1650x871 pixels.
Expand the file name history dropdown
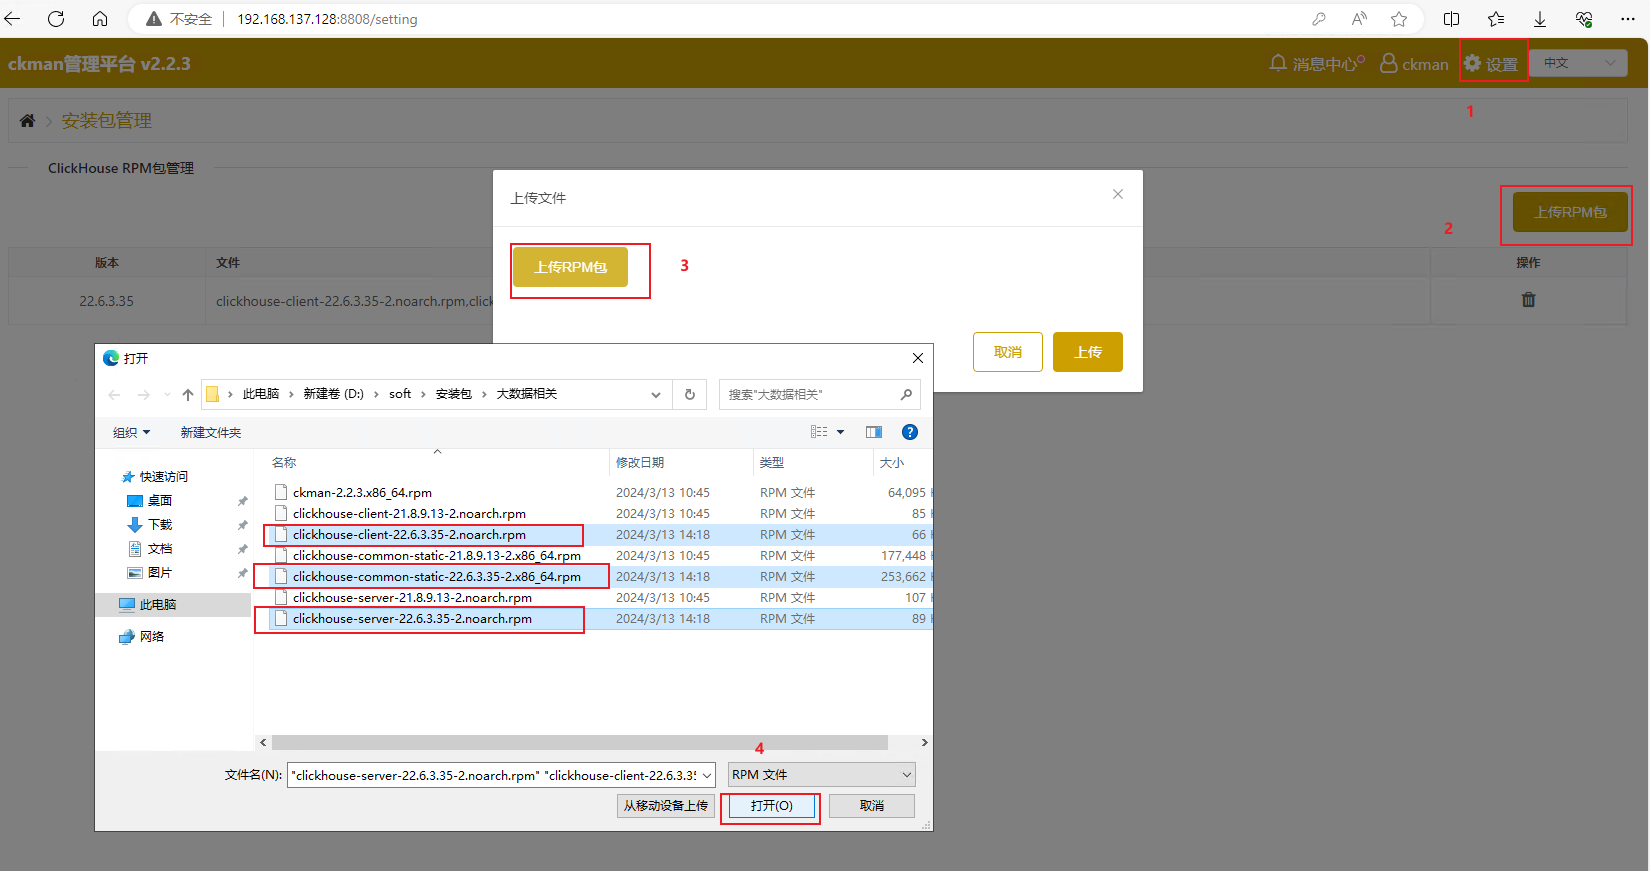tap(707, 775)
